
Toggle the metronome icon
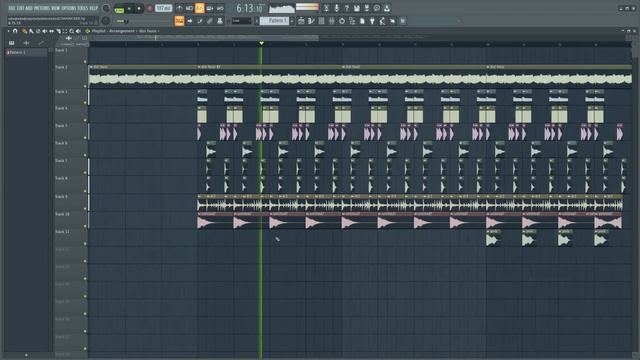179,8
